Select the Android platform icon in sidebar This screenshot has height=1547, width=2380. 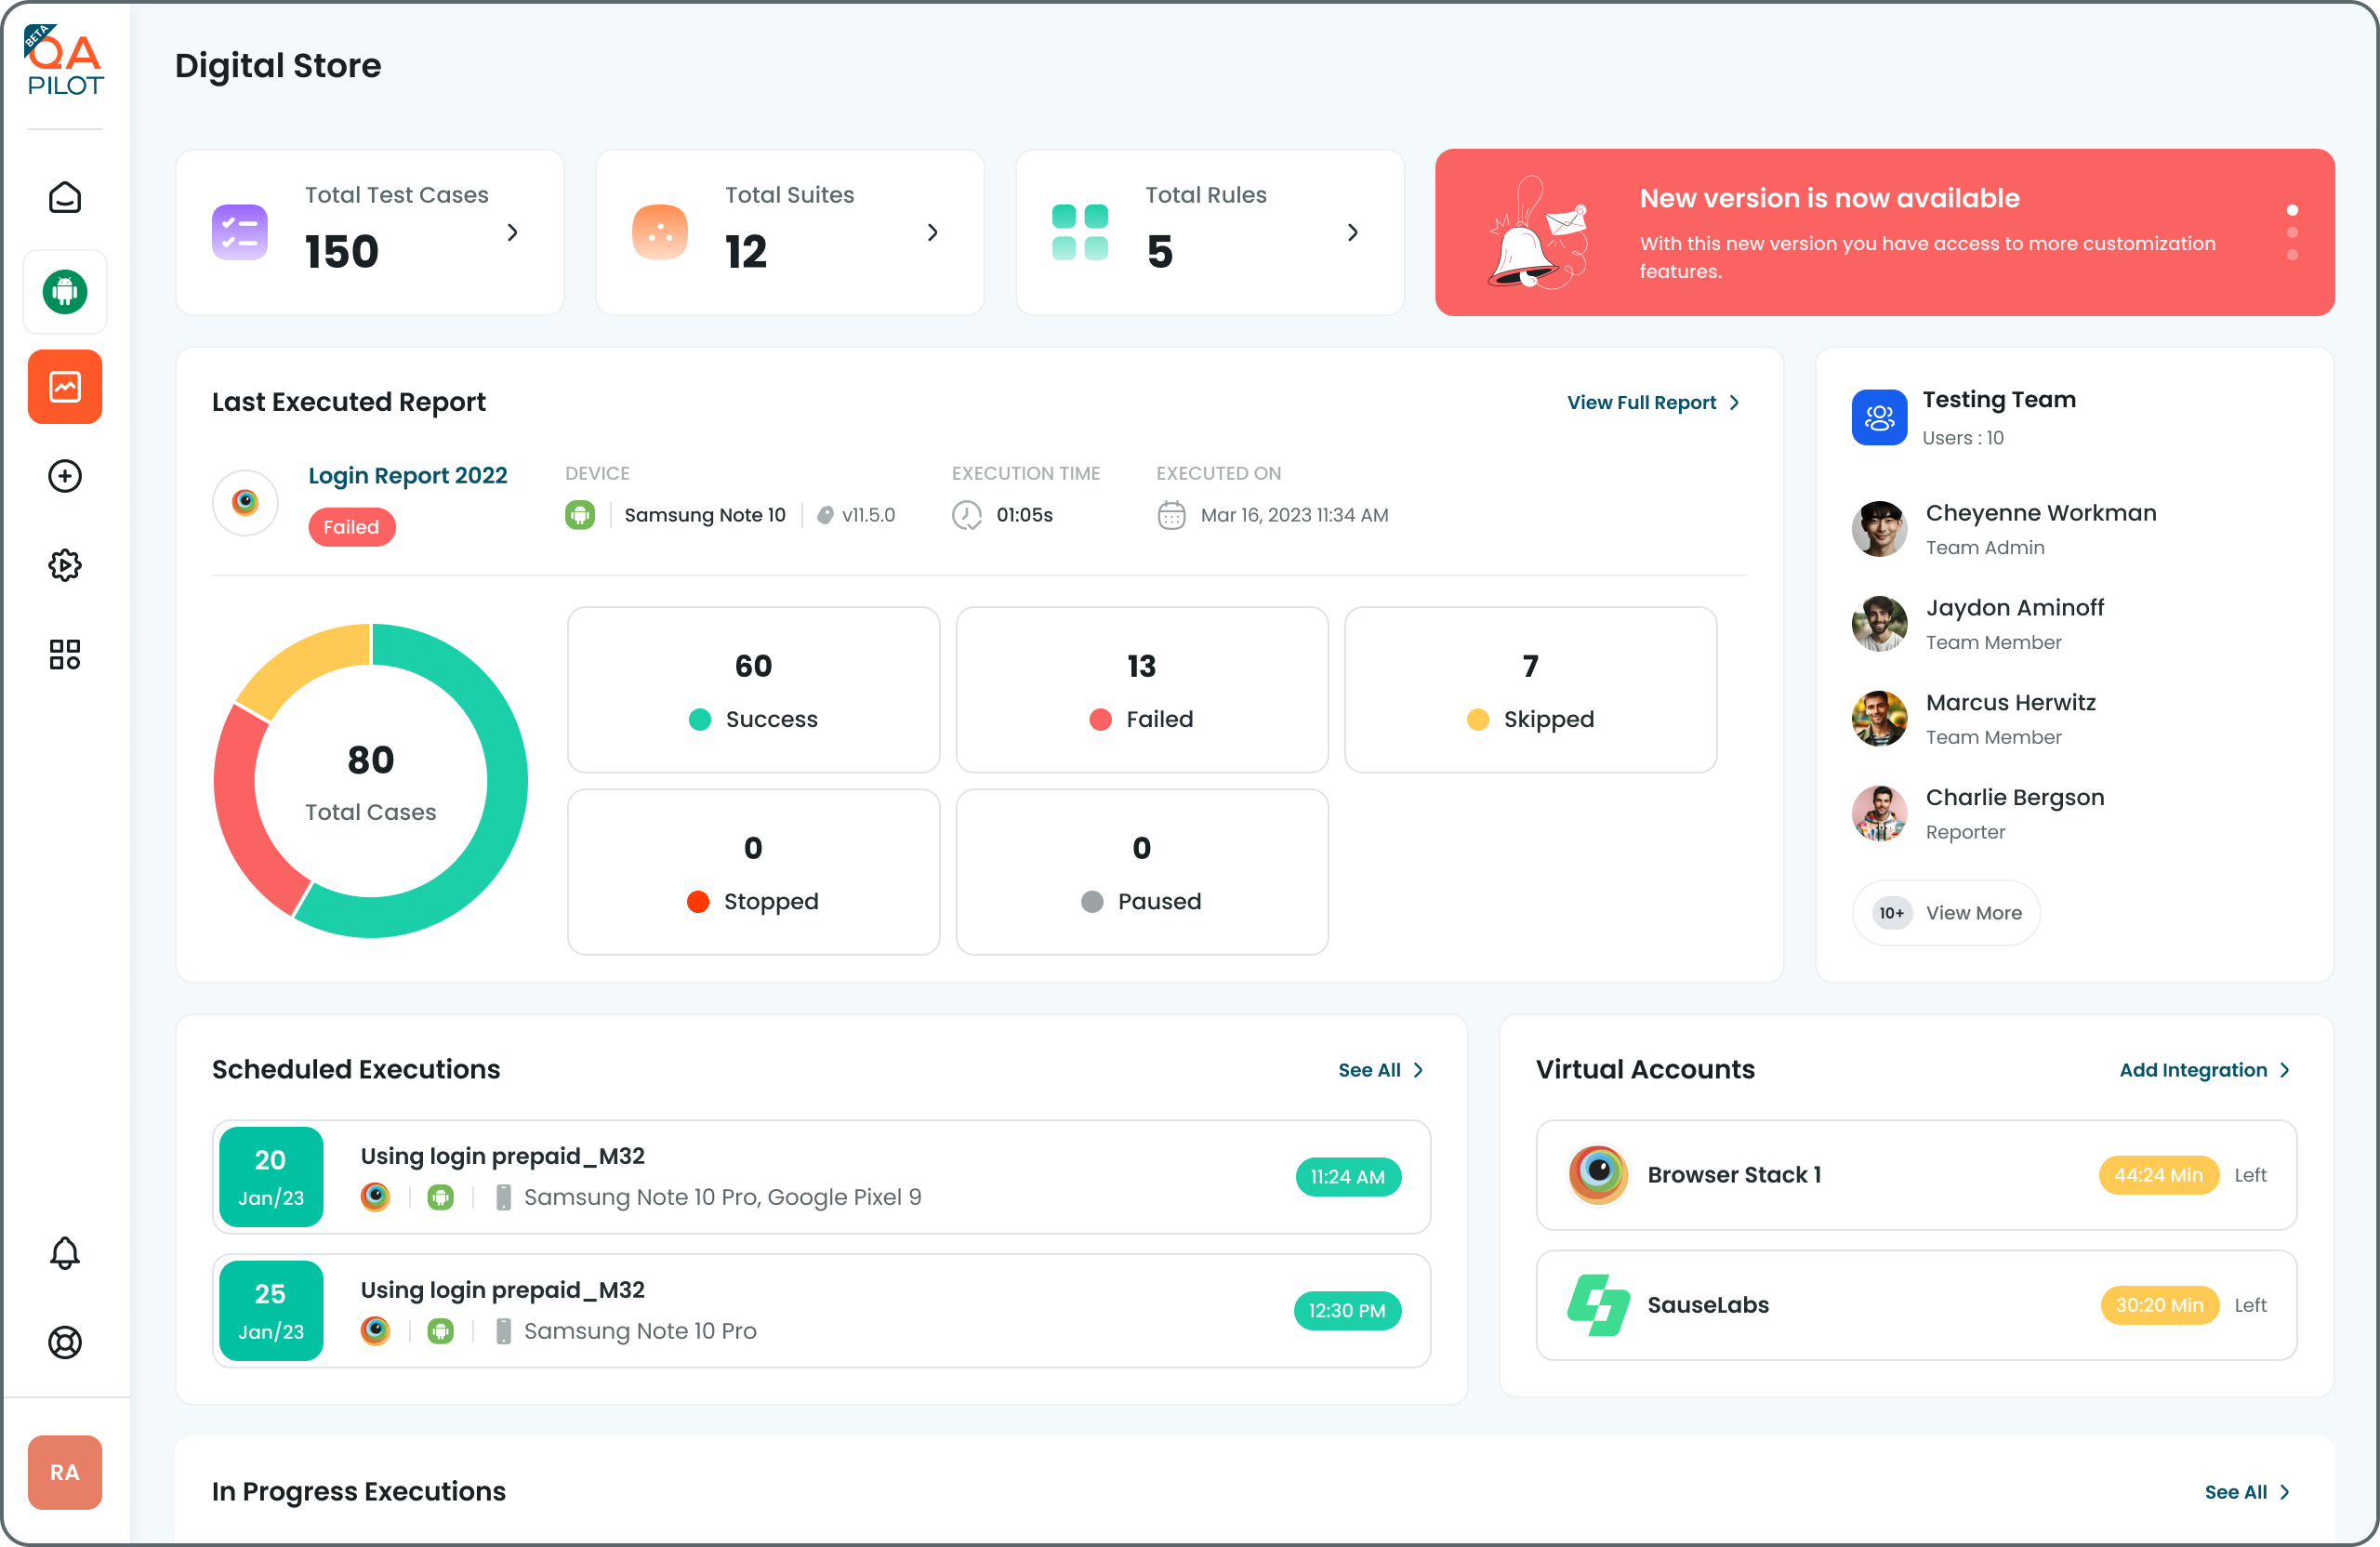(65, 292)
